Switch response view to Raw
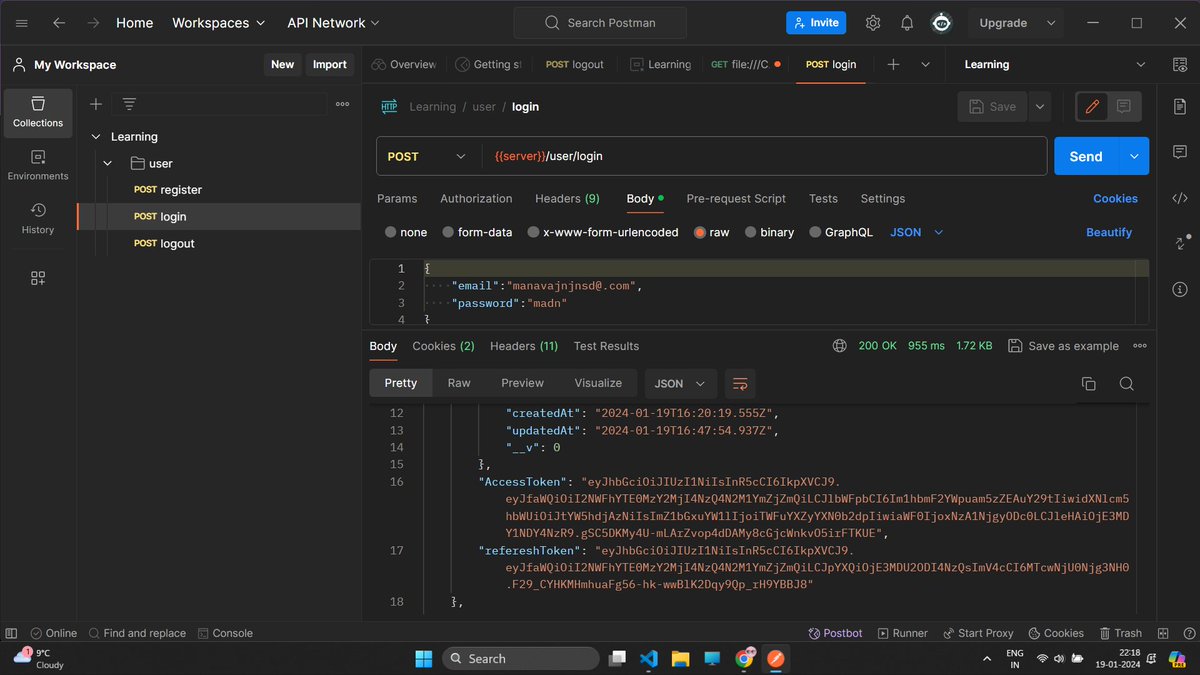Image resolution: width=1200 pixels, height=675 pixels. (x=459, y=383)
